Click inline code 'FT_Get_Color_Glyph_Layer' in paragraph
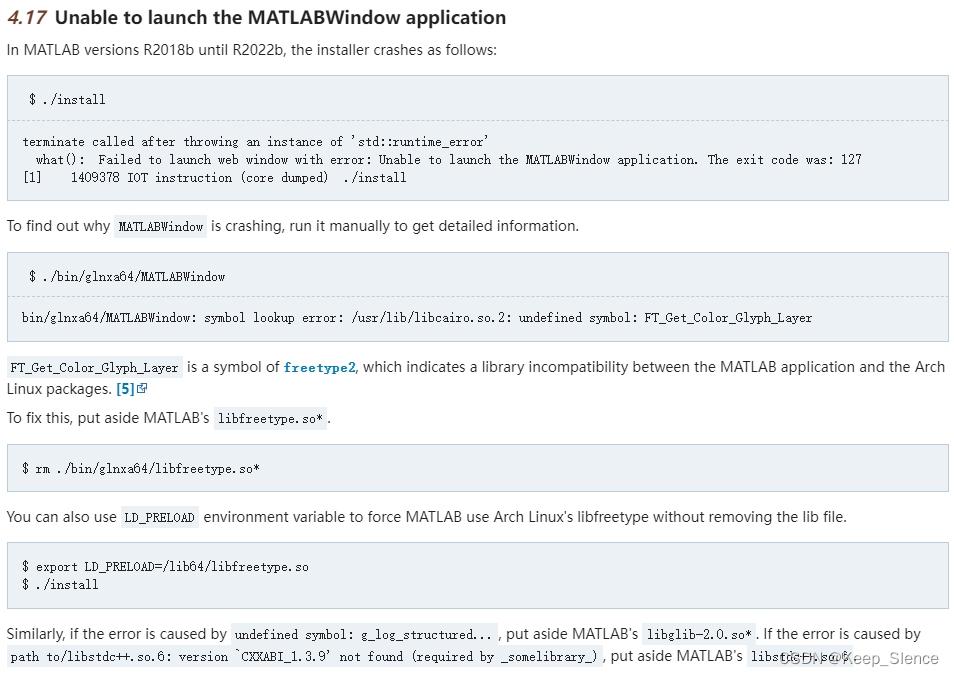Screen dimensions: 954x676 (x=94, y=368)
